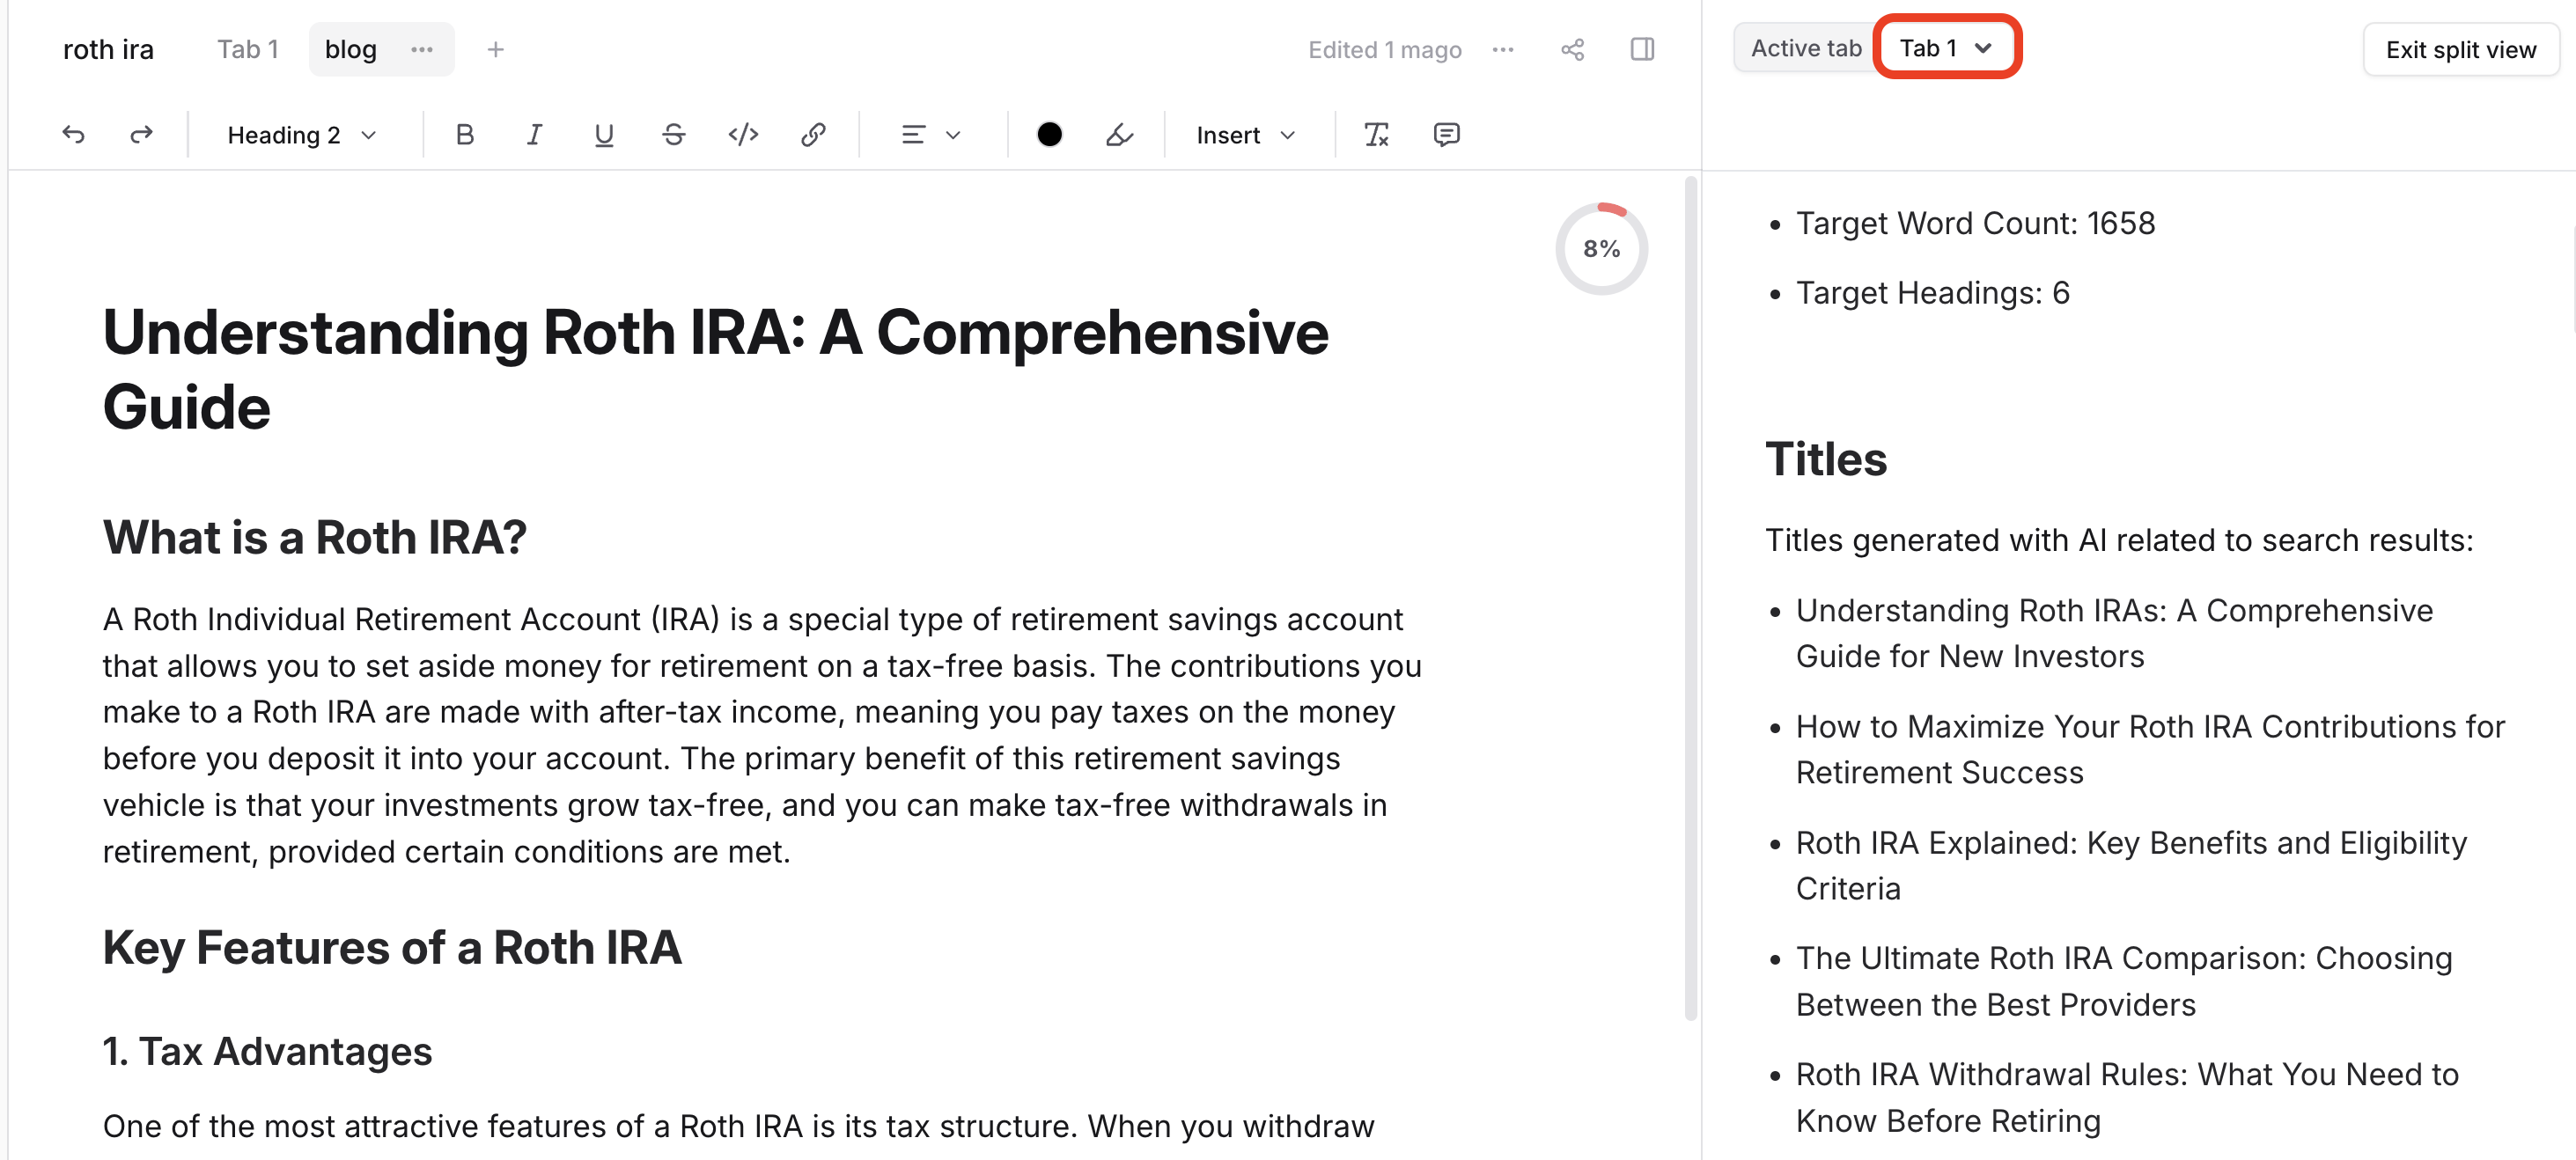Click the highlighter marker icon
Image resolution: width=2576 pixels, height=1160 pixels.
[1119, 135]
